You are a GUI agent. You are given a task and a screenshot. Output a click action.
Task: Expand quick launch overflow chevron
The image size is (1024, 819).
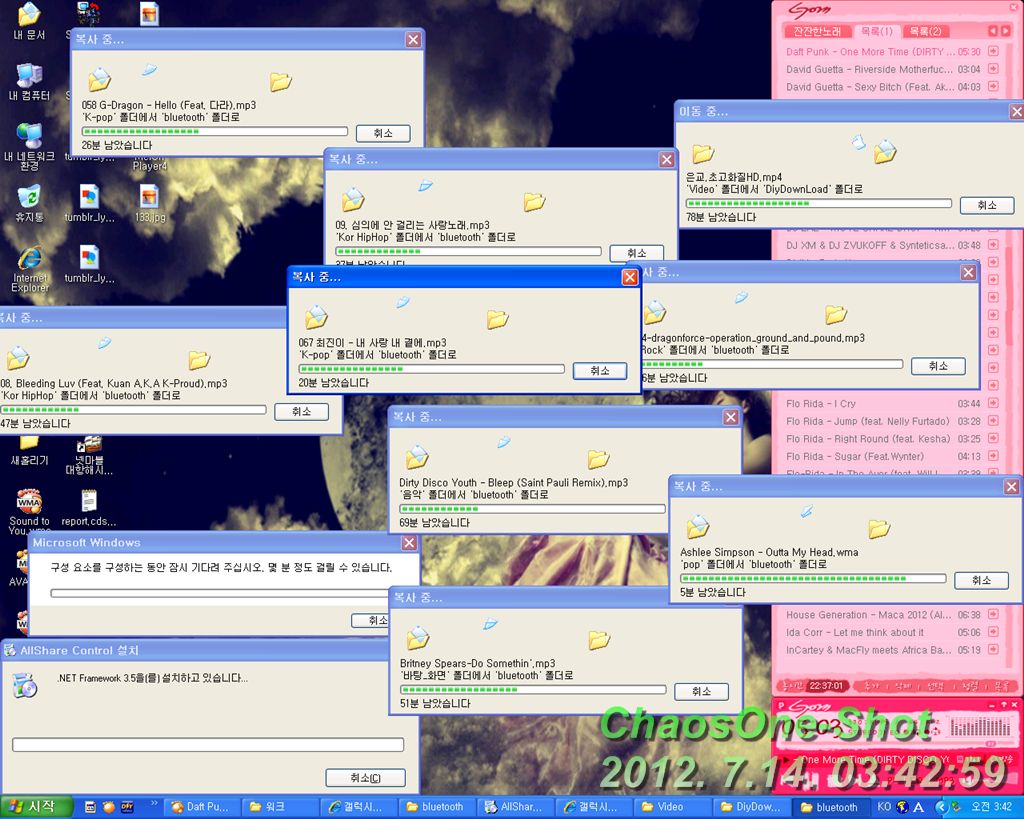(x=154, y=803)
